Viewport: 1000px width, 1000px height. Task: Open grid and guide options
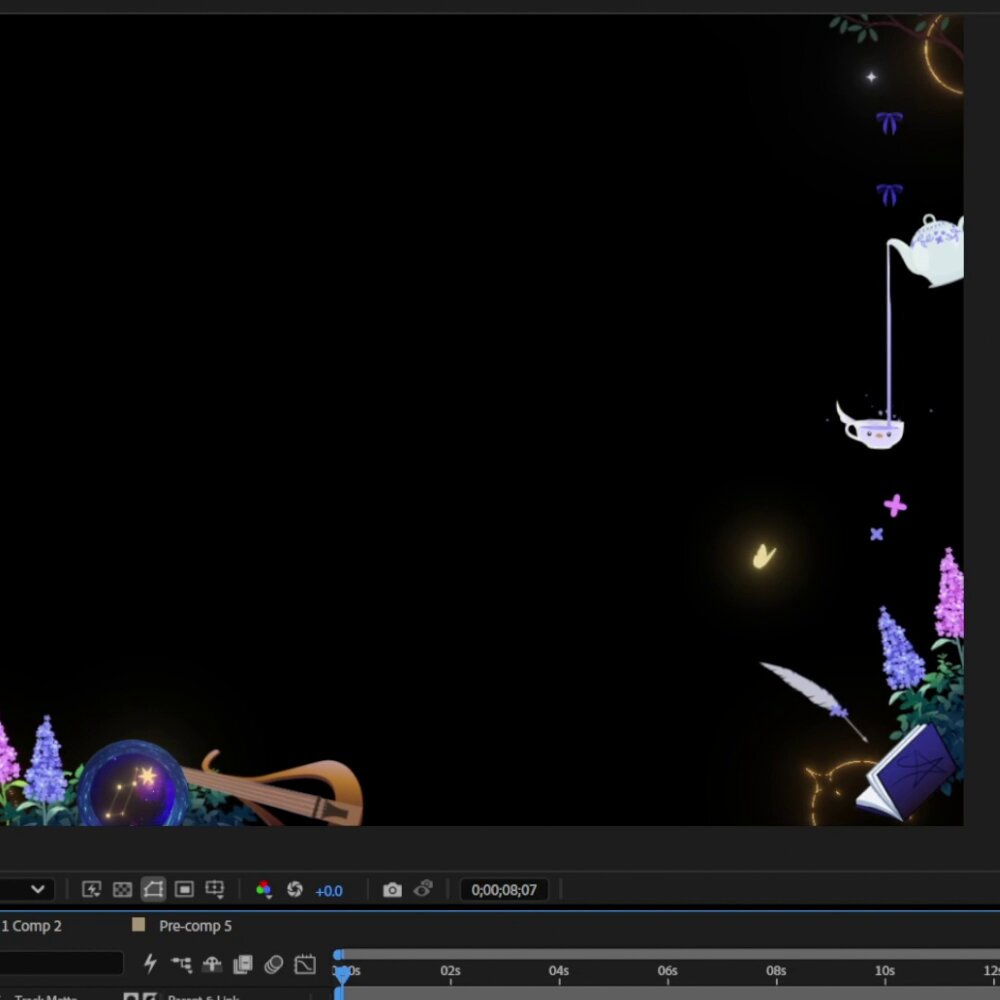pos(215,890)
